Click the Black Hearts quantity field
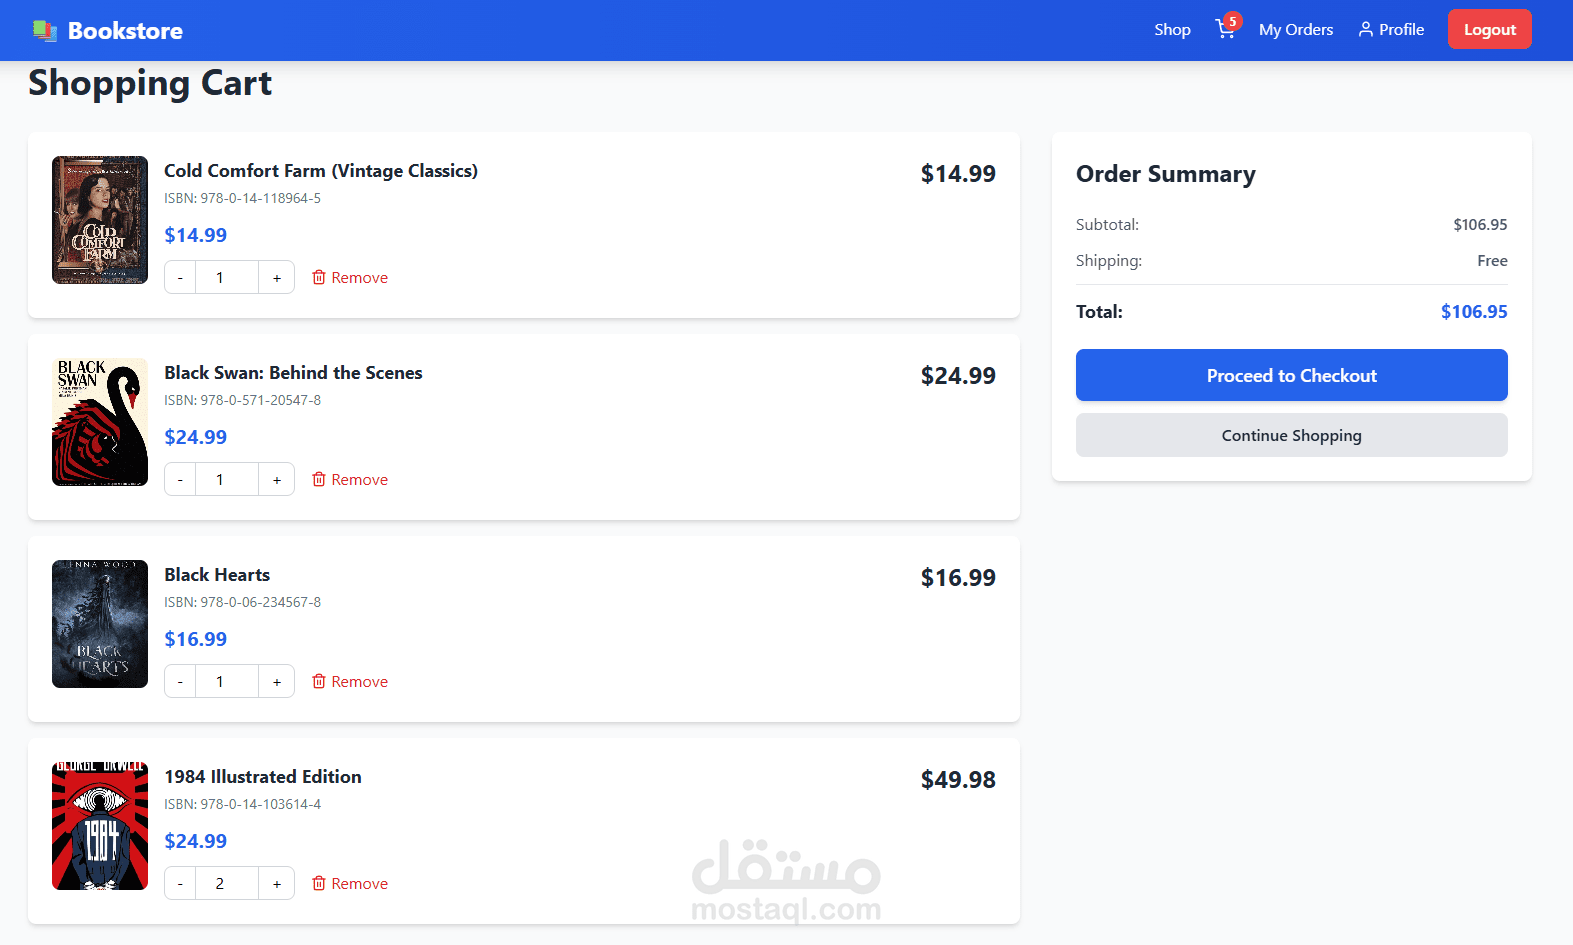The height and width of the screenshot is (945, 1573). click(227, 682)
